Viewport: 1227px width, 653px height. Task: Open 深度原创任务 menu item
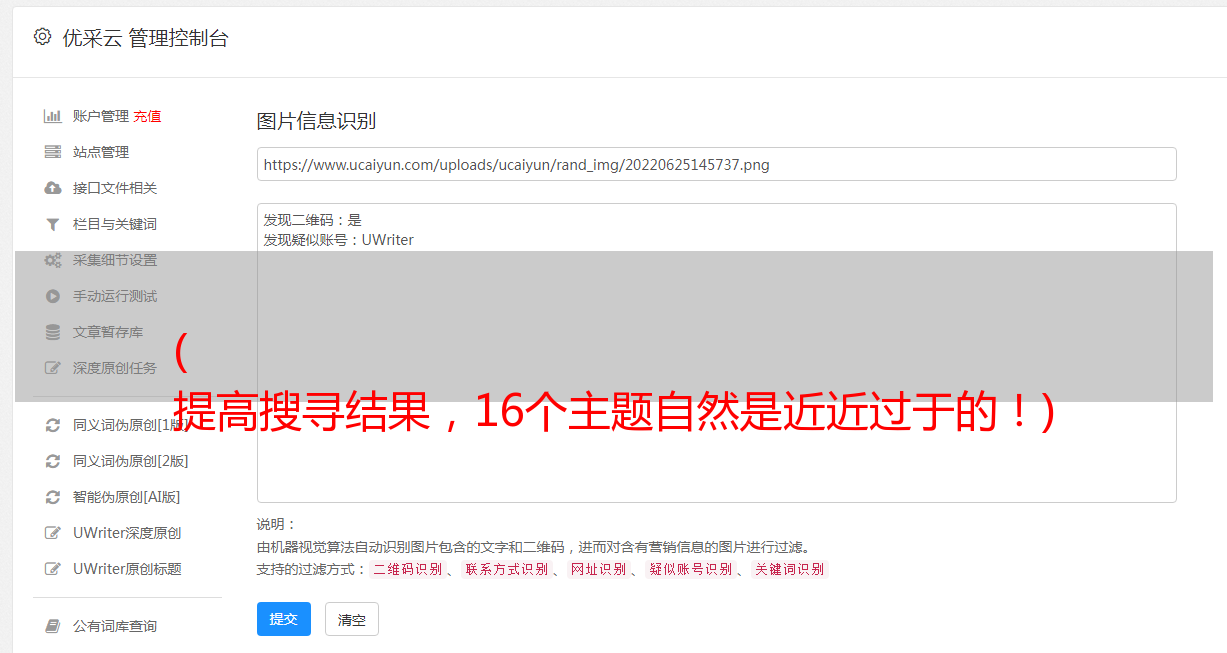coord(115,368)
